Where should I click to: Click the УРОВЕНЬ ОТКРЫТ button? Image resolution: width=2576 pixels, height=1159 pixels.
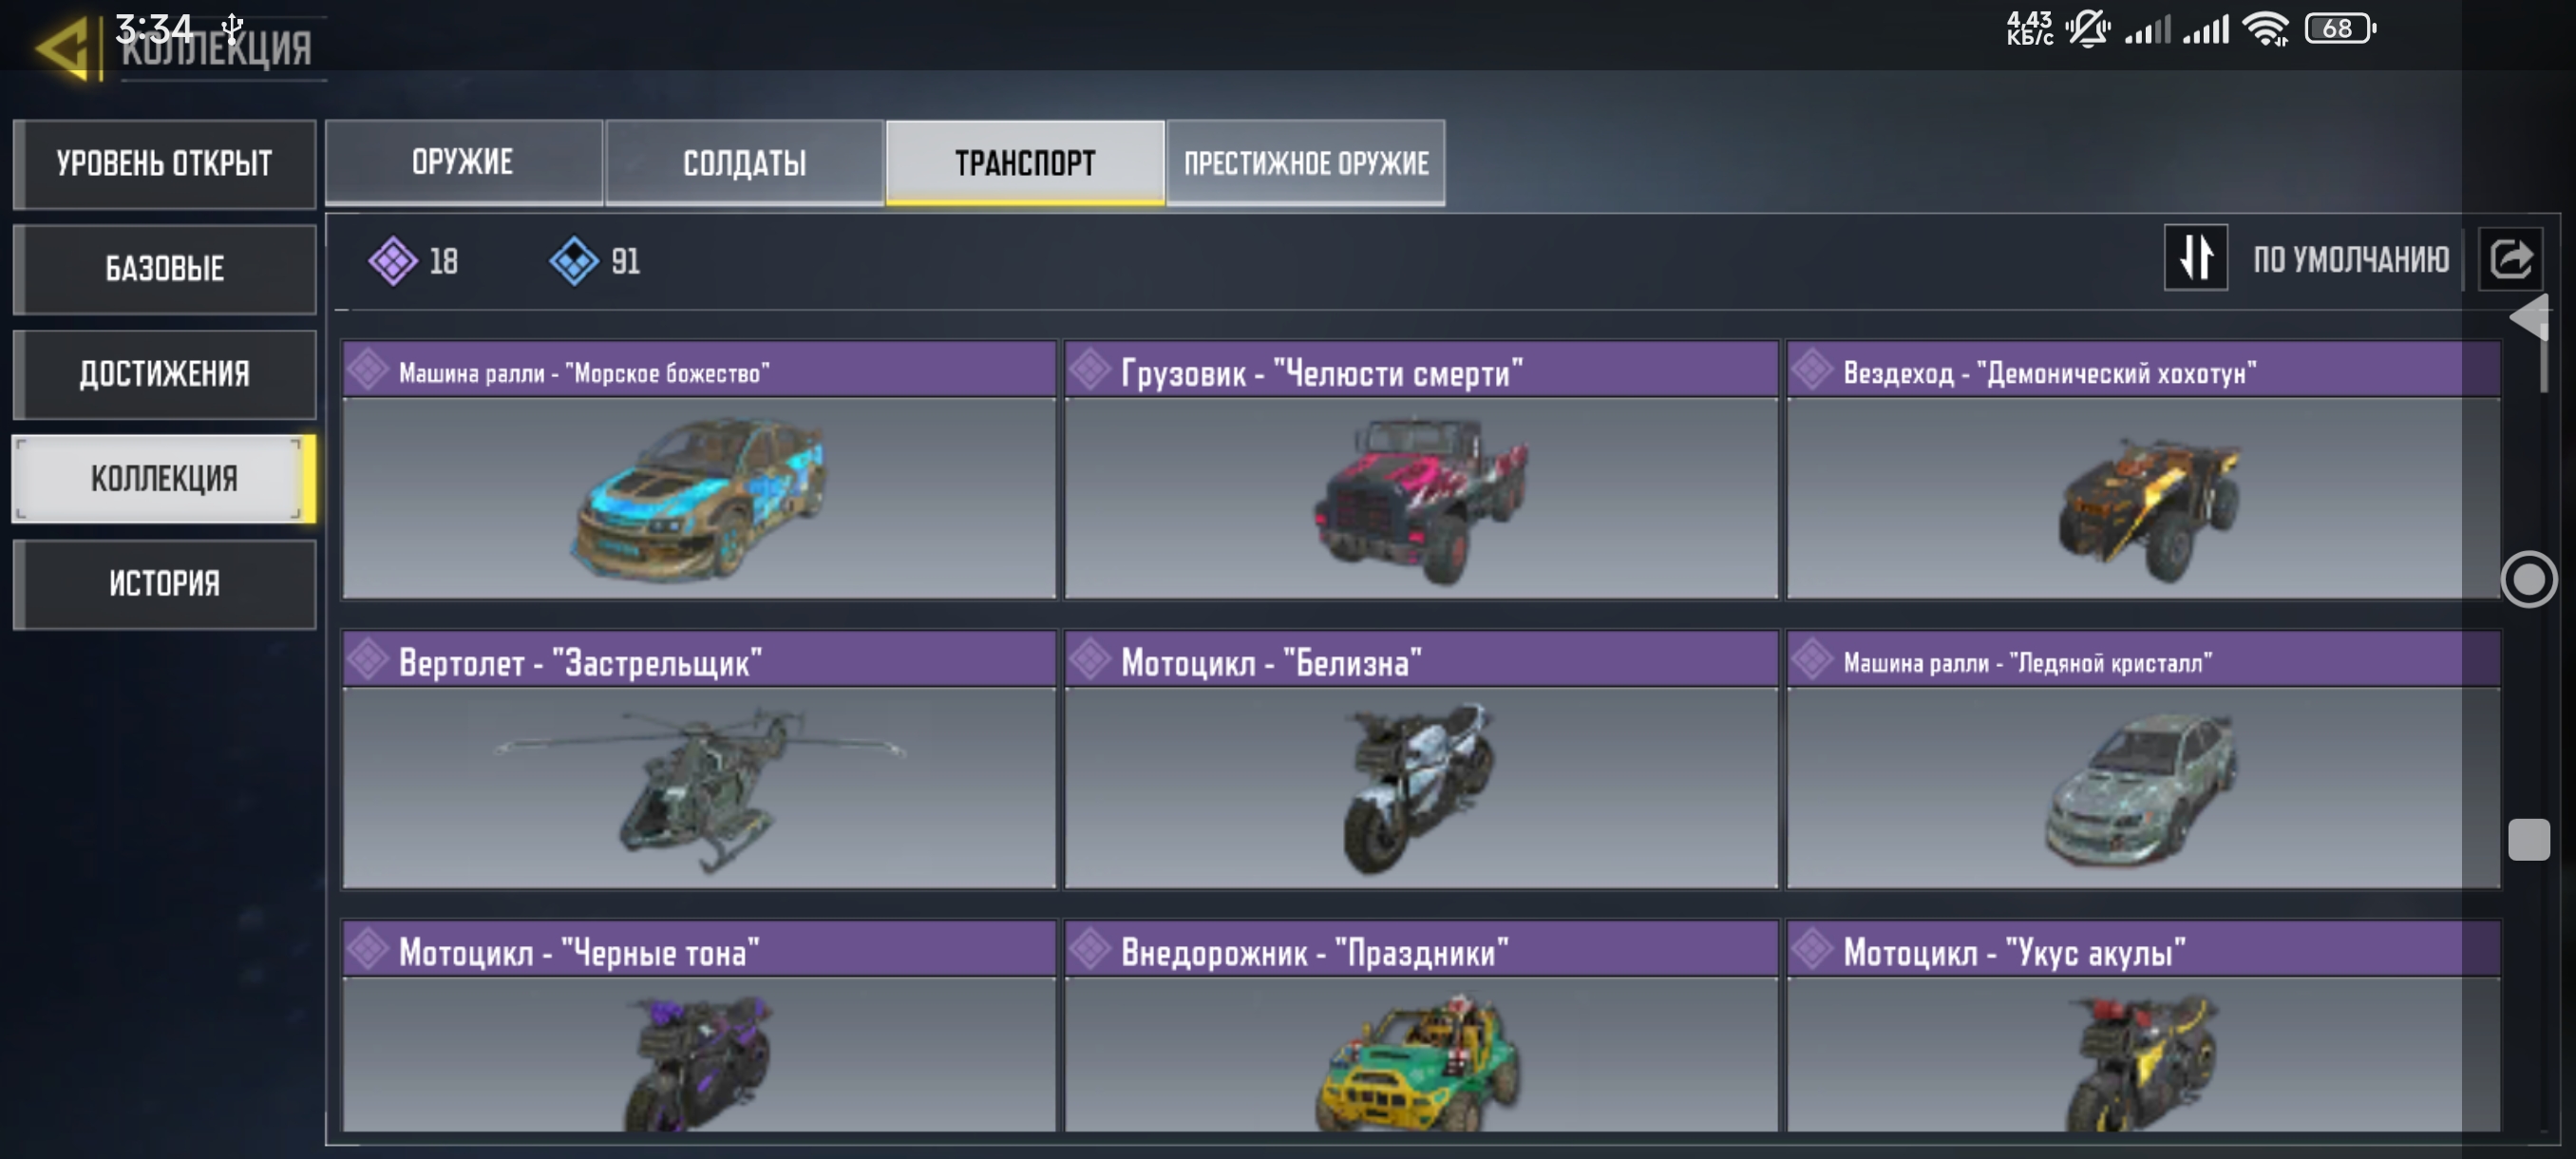[x=164, y=163]
